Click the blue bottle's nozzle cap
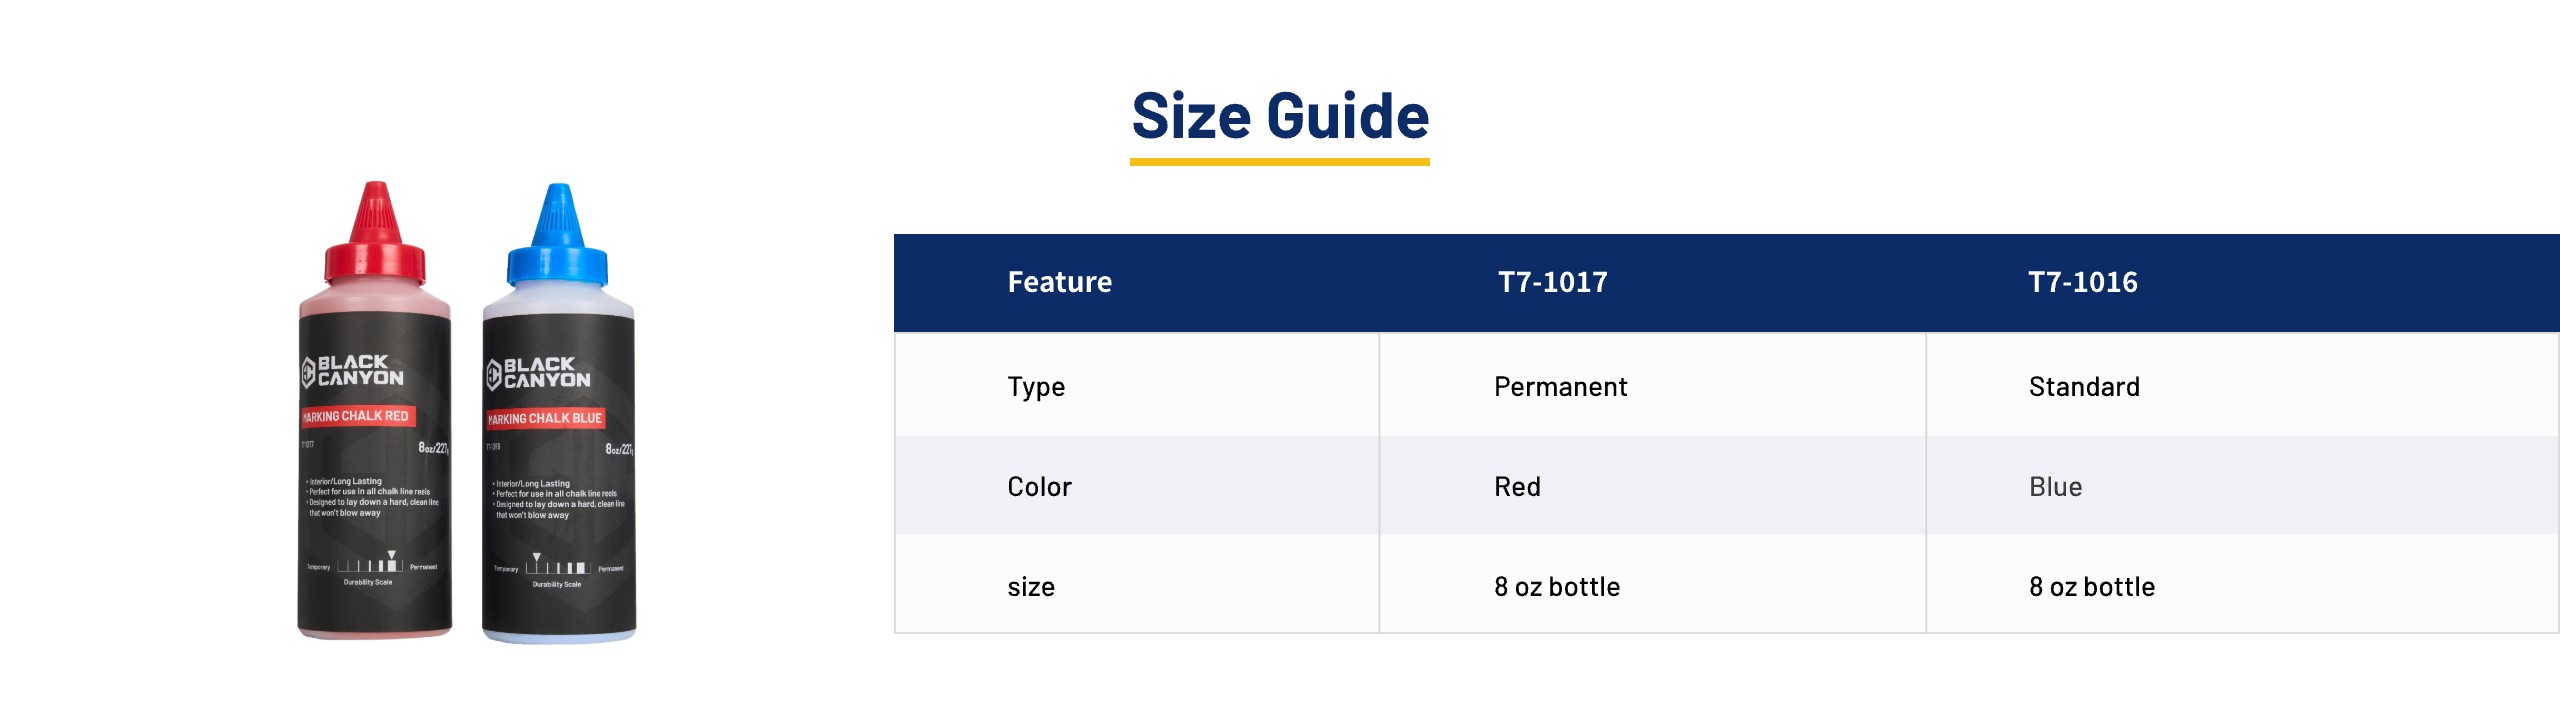Screen dimensions: 2560x712 (x=558, y=236)
